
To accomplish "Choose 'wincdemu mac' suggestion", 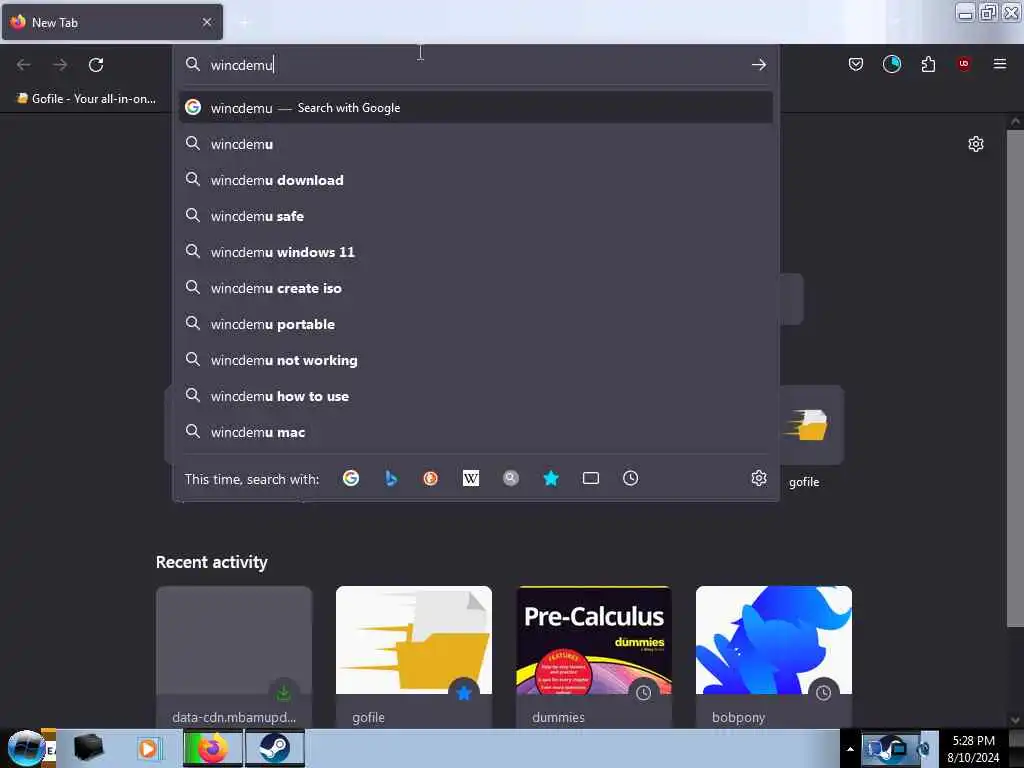I will (475, 432).
